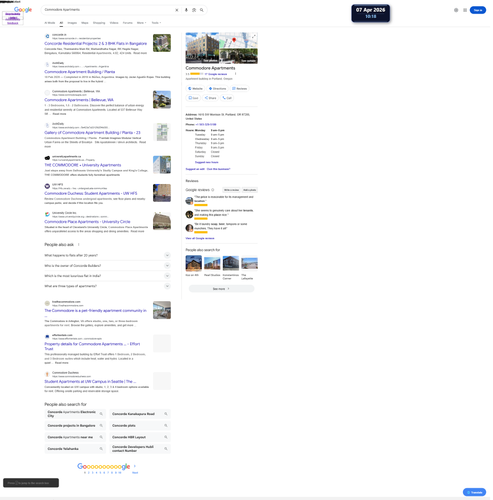
Task: Click the phone number link in the panel
Action: point(206,125)
